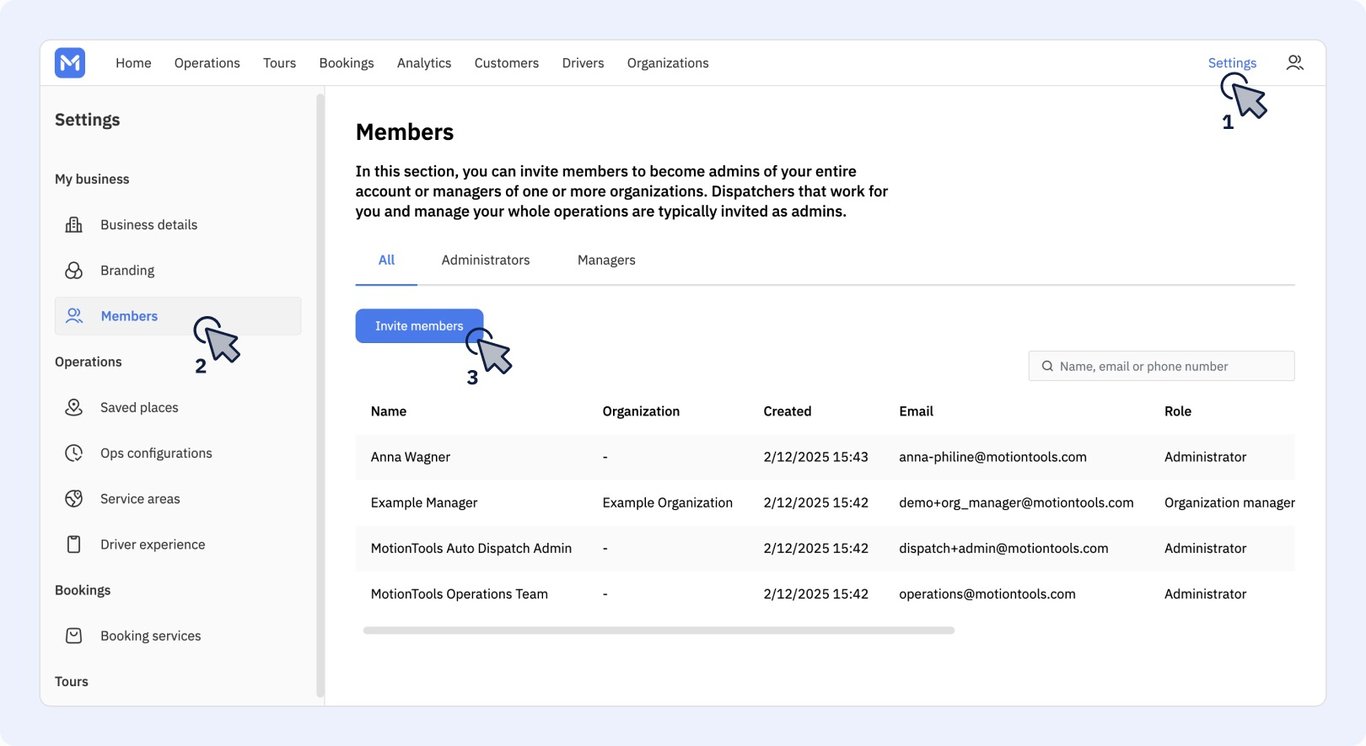Open Service areas settings
Viewport: 1366px width, 746px height.
(x=140, y=499)
